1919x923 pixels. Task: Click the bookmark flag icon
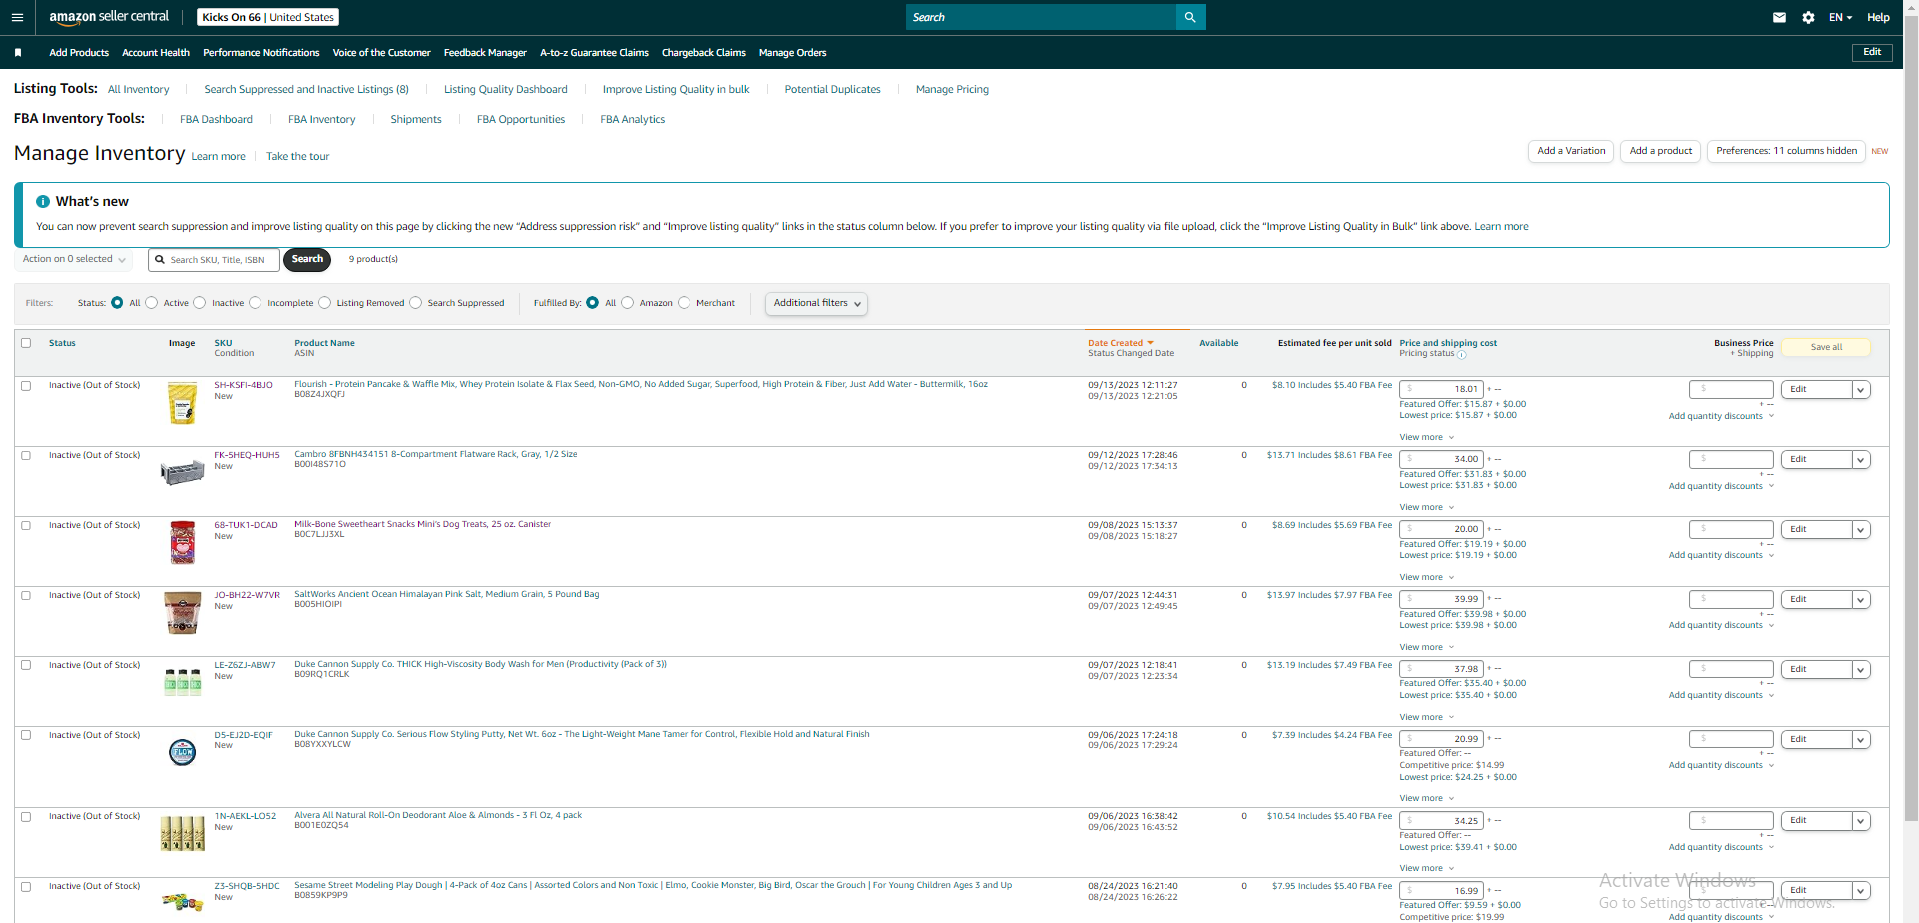point(18,53)
